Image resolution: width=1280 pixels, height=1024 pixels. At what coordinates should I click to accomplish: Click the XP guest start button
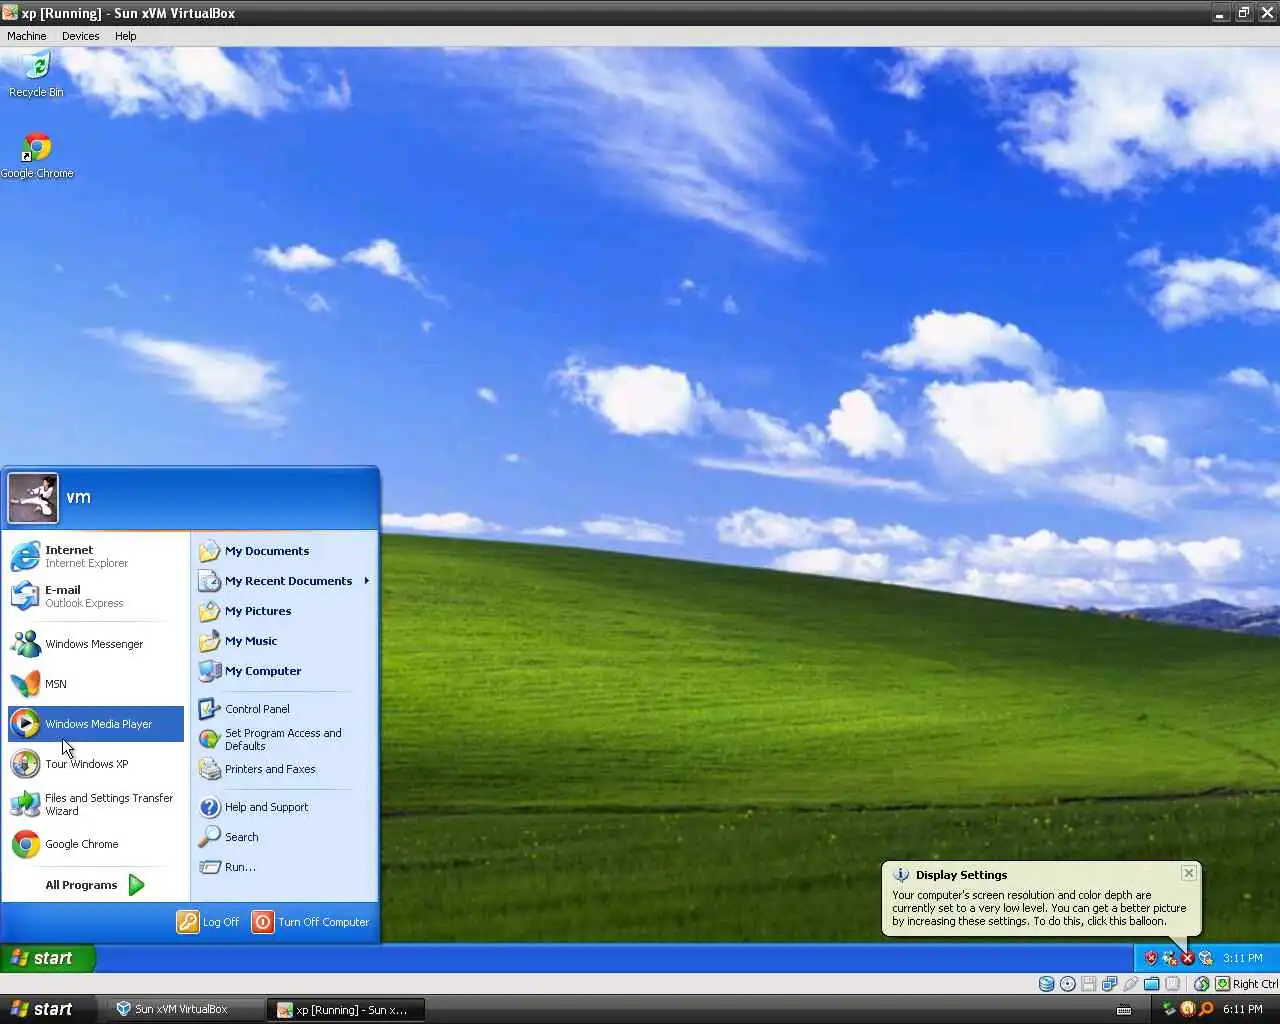(x=48, y=958)
